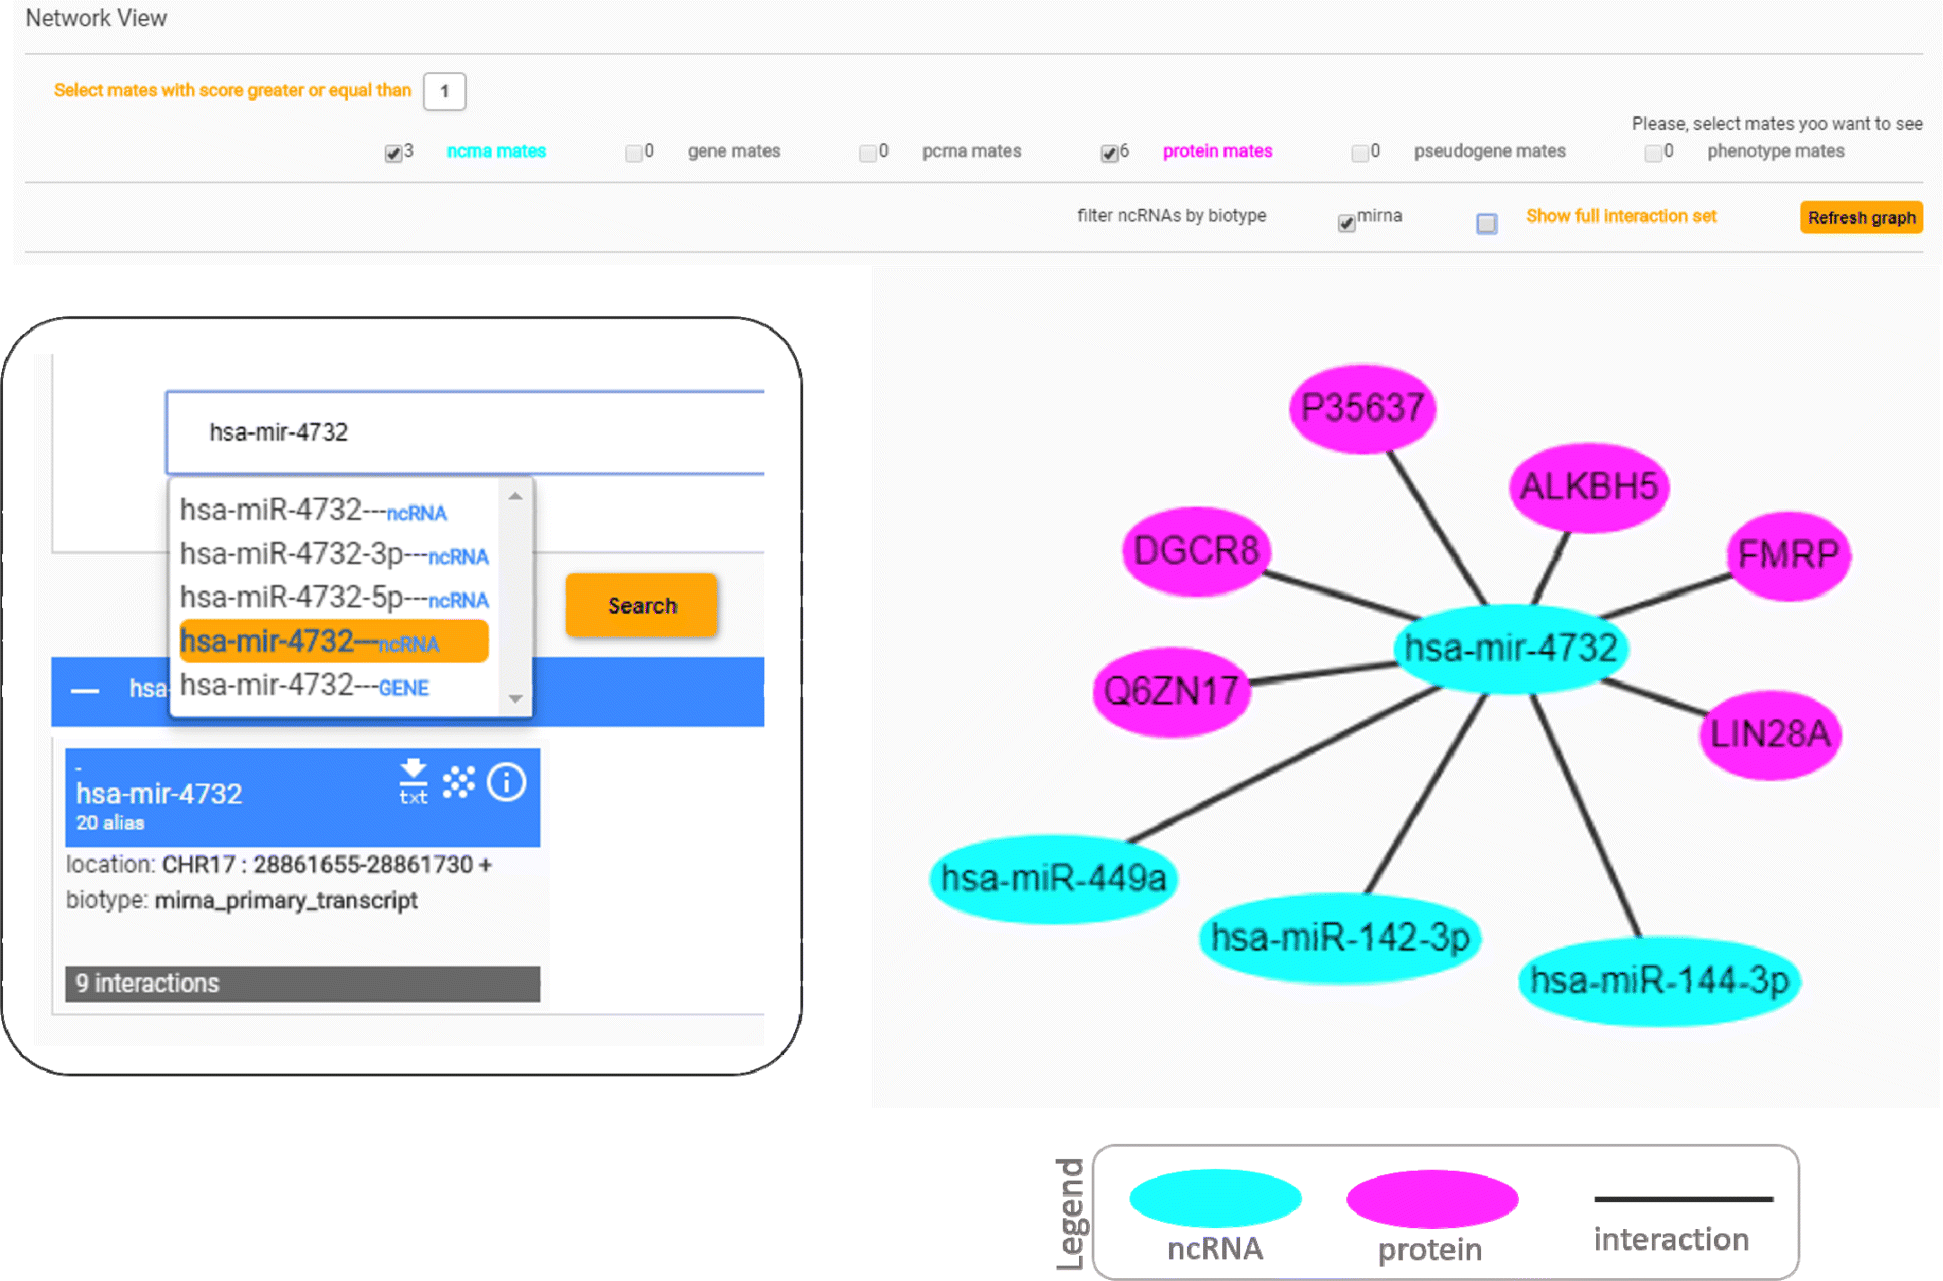This screenshot has width=1943, height=1281.
Task: Click the orange Search button
Action: (x=641, y=605)
